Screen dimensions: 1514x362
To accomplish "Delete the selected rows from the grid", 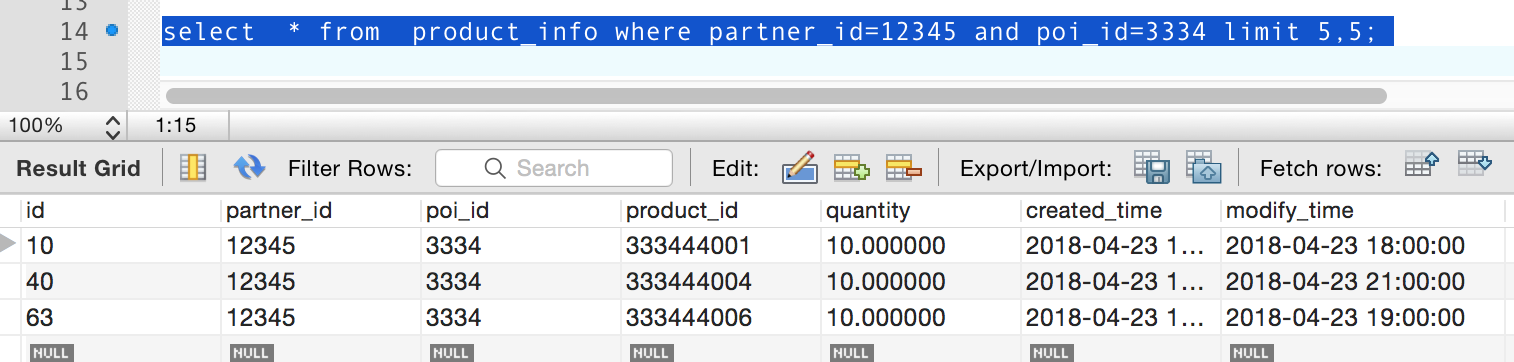I will point(903,167).
